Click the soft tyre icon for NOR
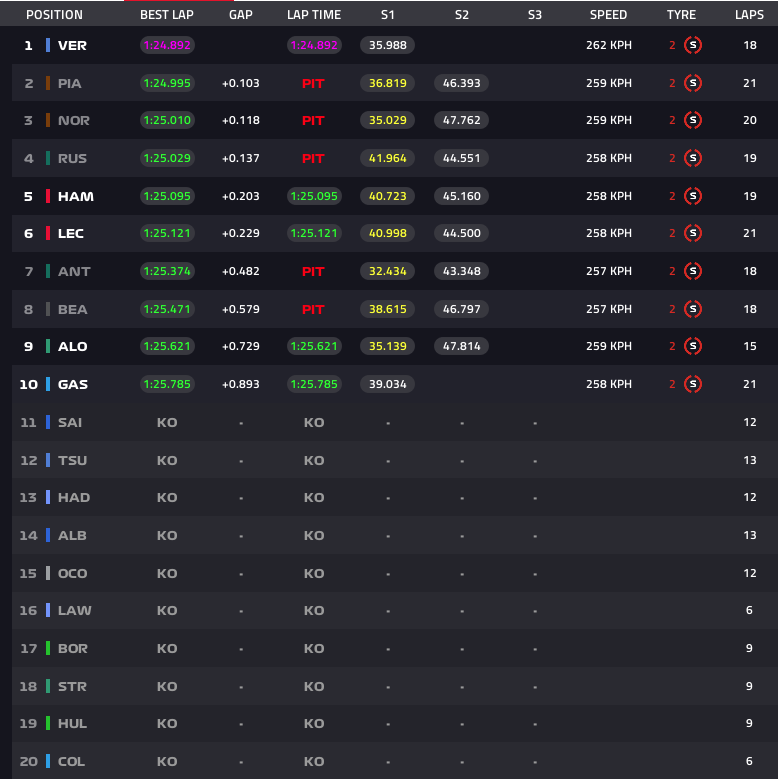This screenshot has height=779, width=778. click(693, 120)
